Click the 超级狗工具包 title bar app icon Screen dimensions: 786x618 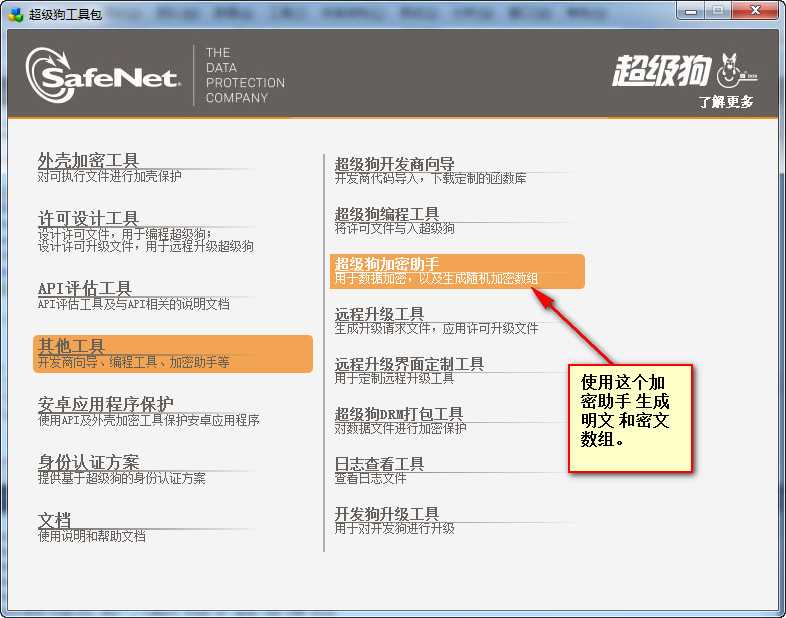pos(16,14)
